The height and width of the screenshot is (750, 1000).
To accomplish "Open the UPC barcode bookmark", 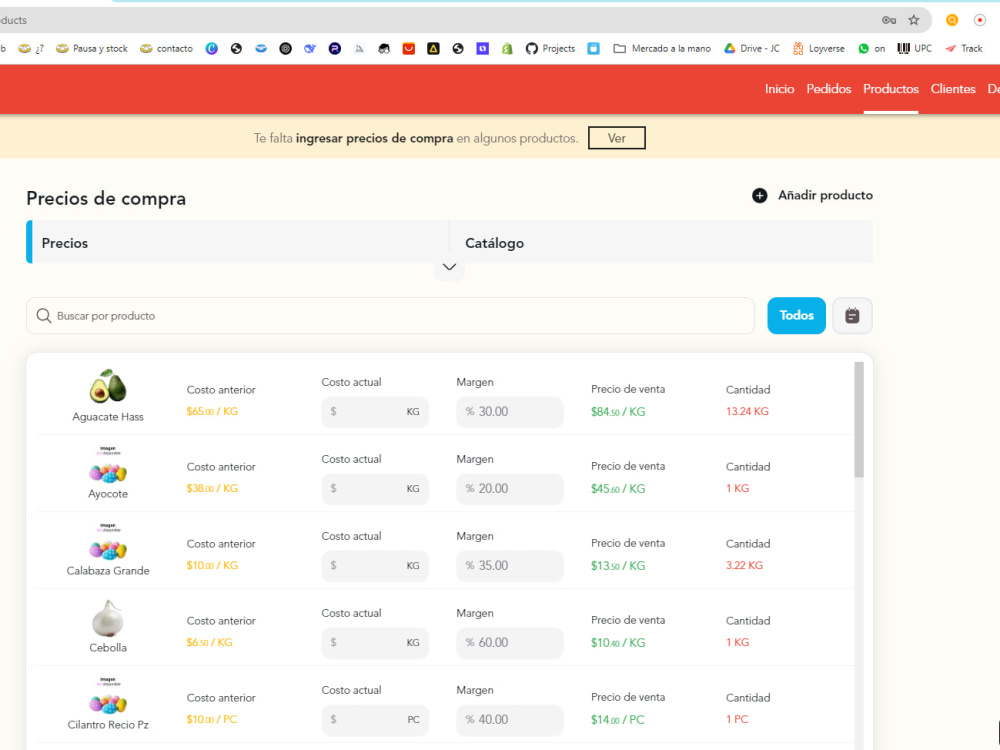I will (x=915, y=48).
